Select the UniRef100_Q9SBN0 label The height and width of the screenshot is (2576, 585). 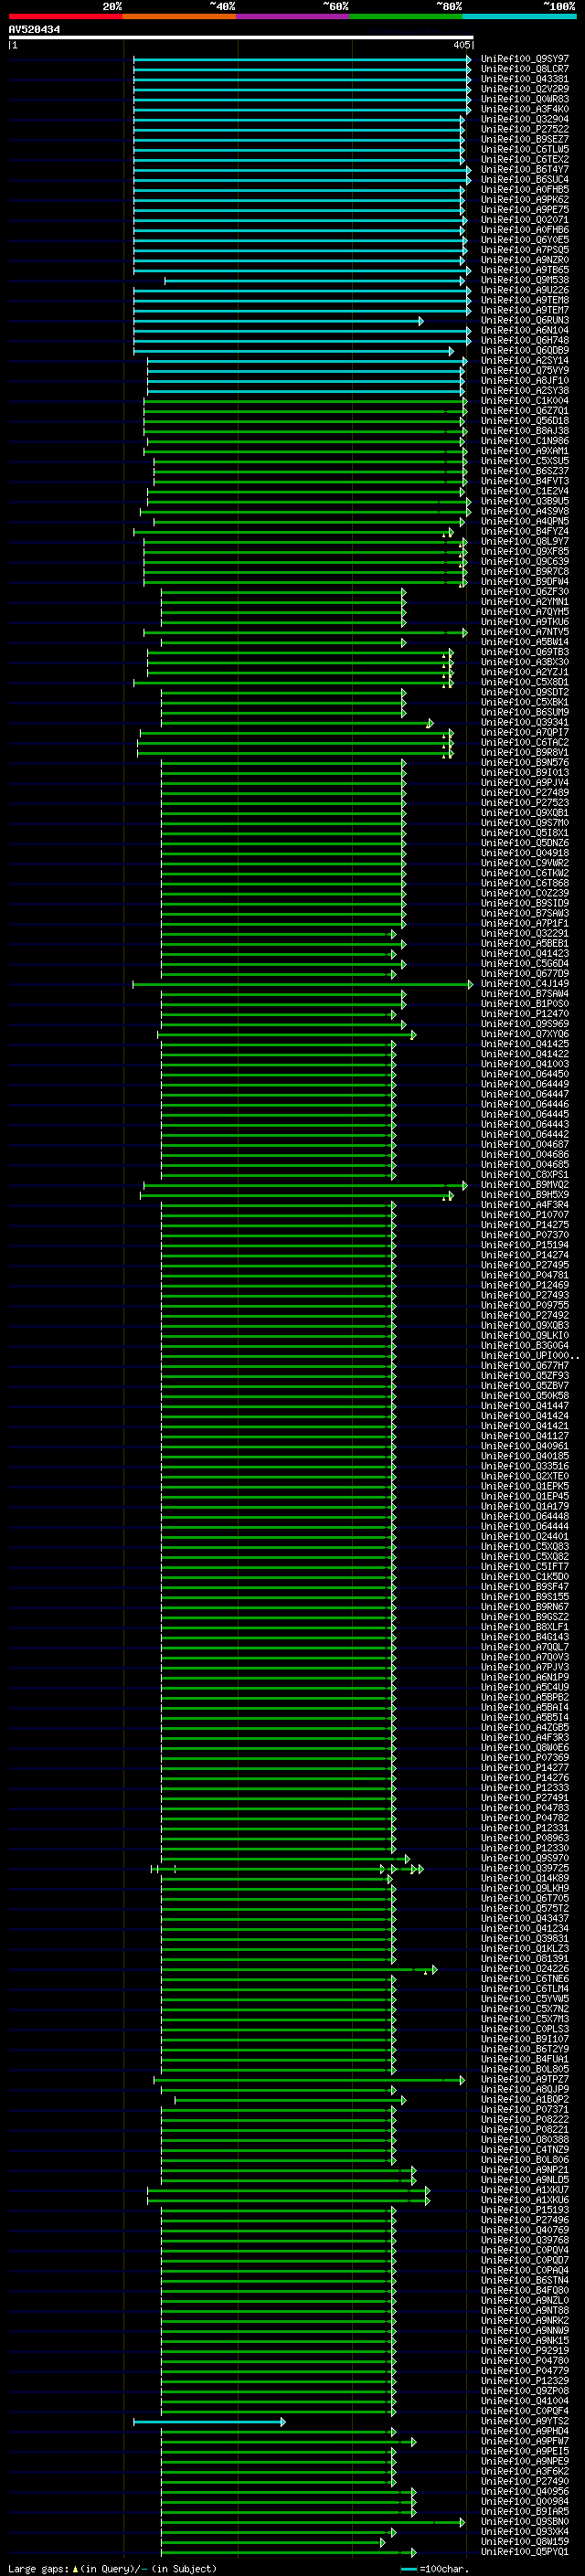tap(525, 2522)
